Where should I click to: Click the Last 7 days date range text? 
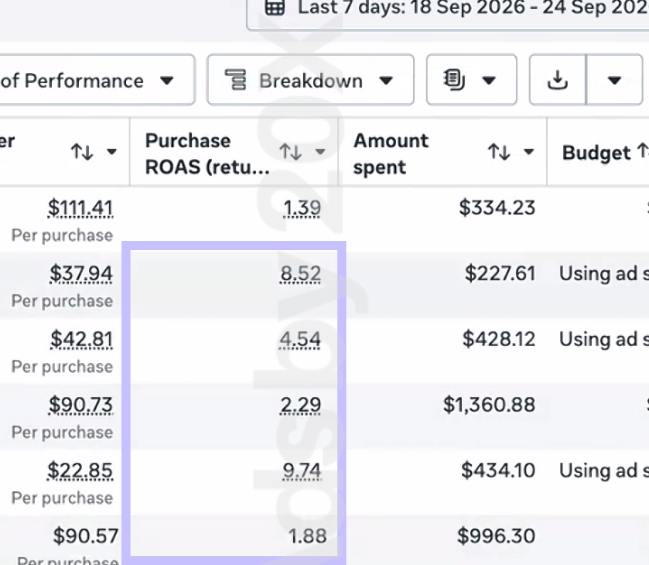coord(473,7)
